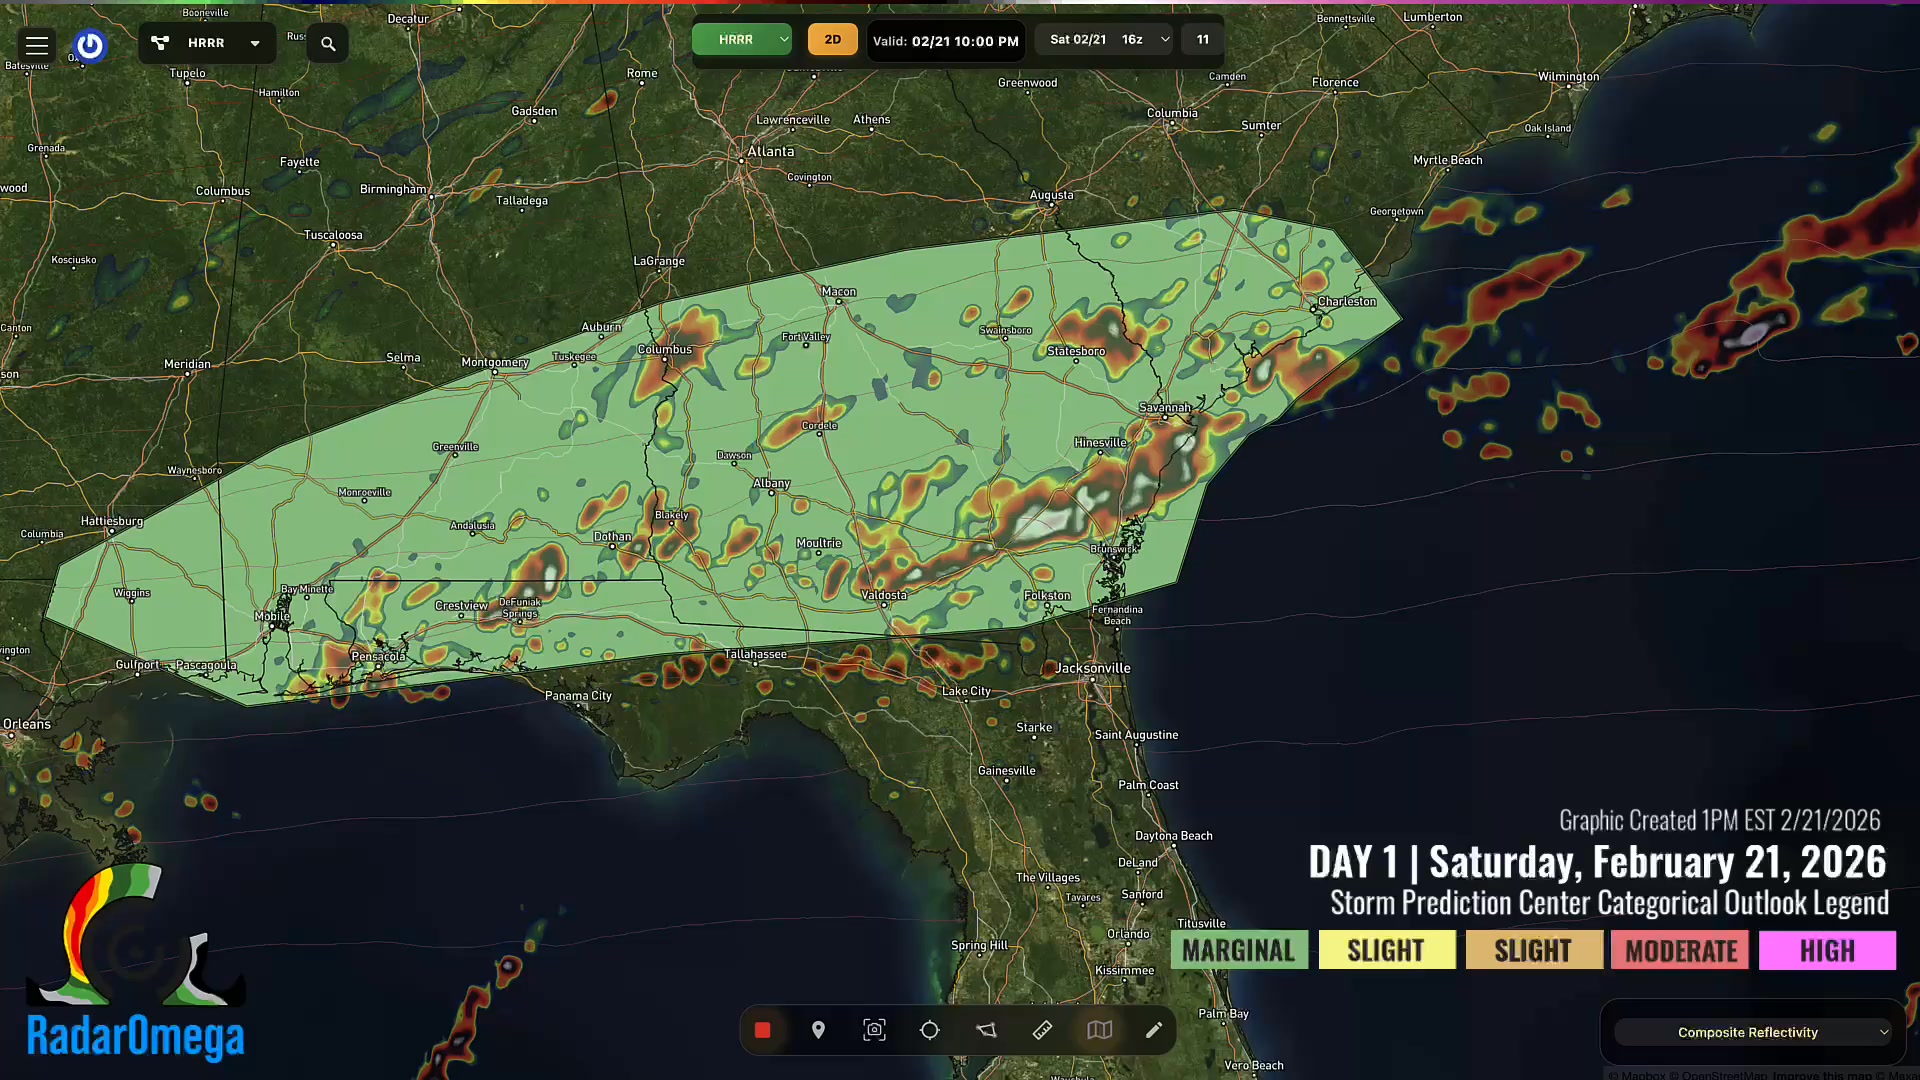Click the 'Albany' city label
1920x1080 pixels.
(771, 483)
